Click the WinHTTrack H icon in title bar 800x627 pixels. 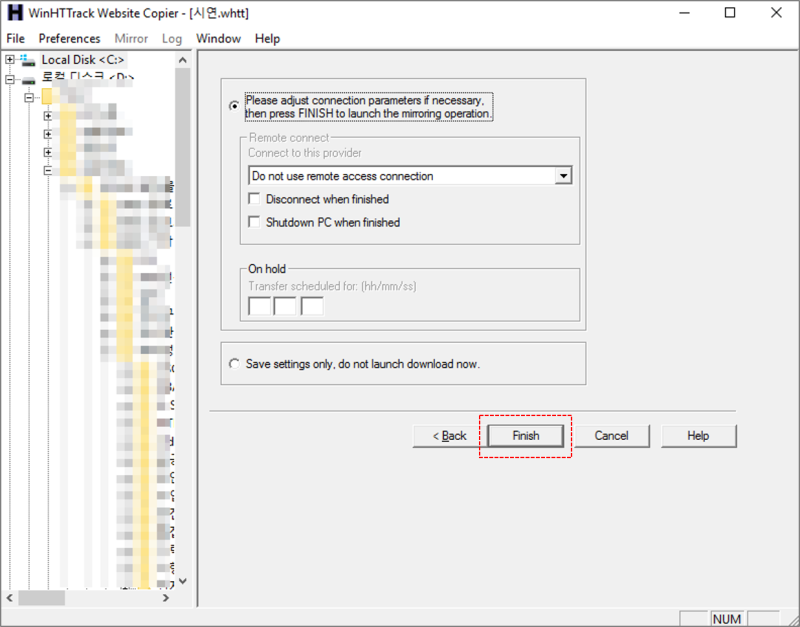(15, 13)
